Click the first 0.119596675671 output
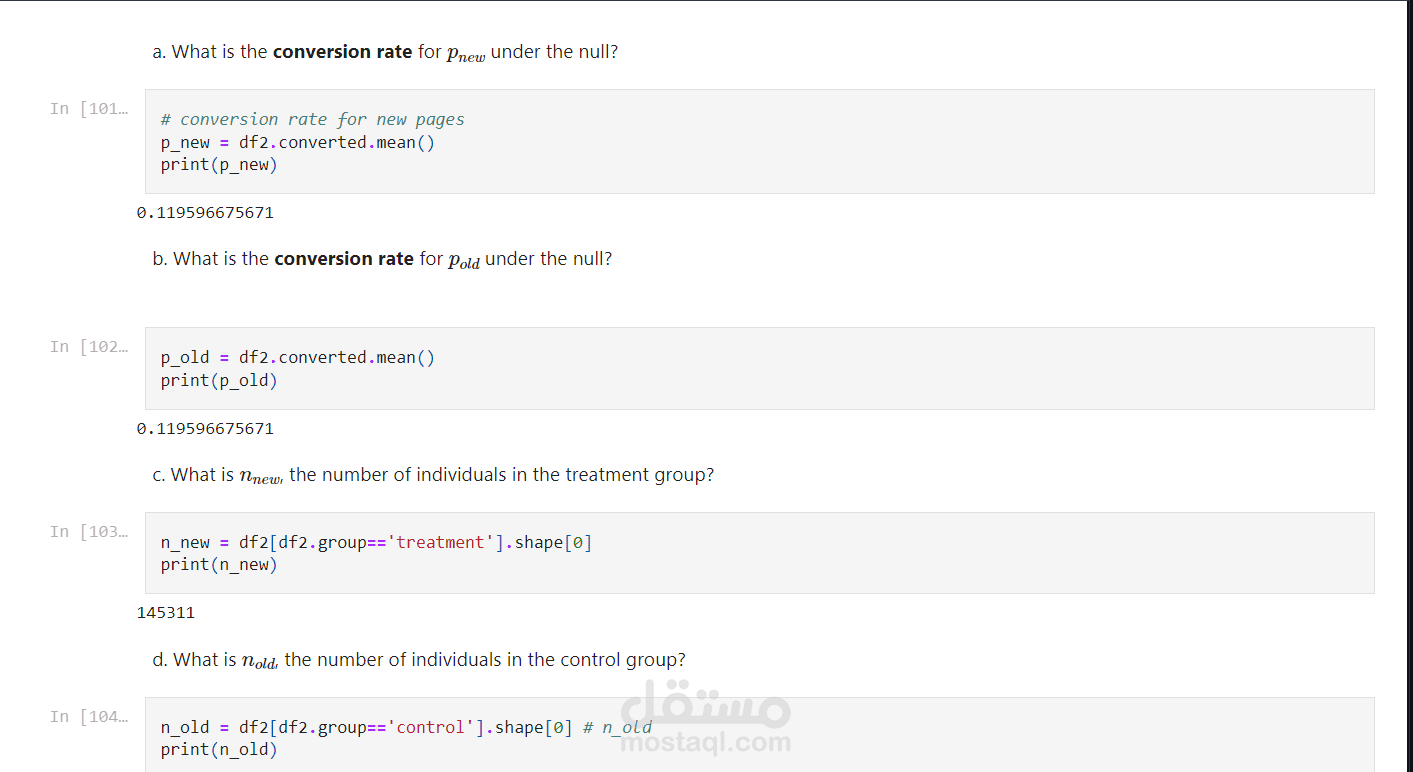This screenshot has height=772, width=1413. 205,213
